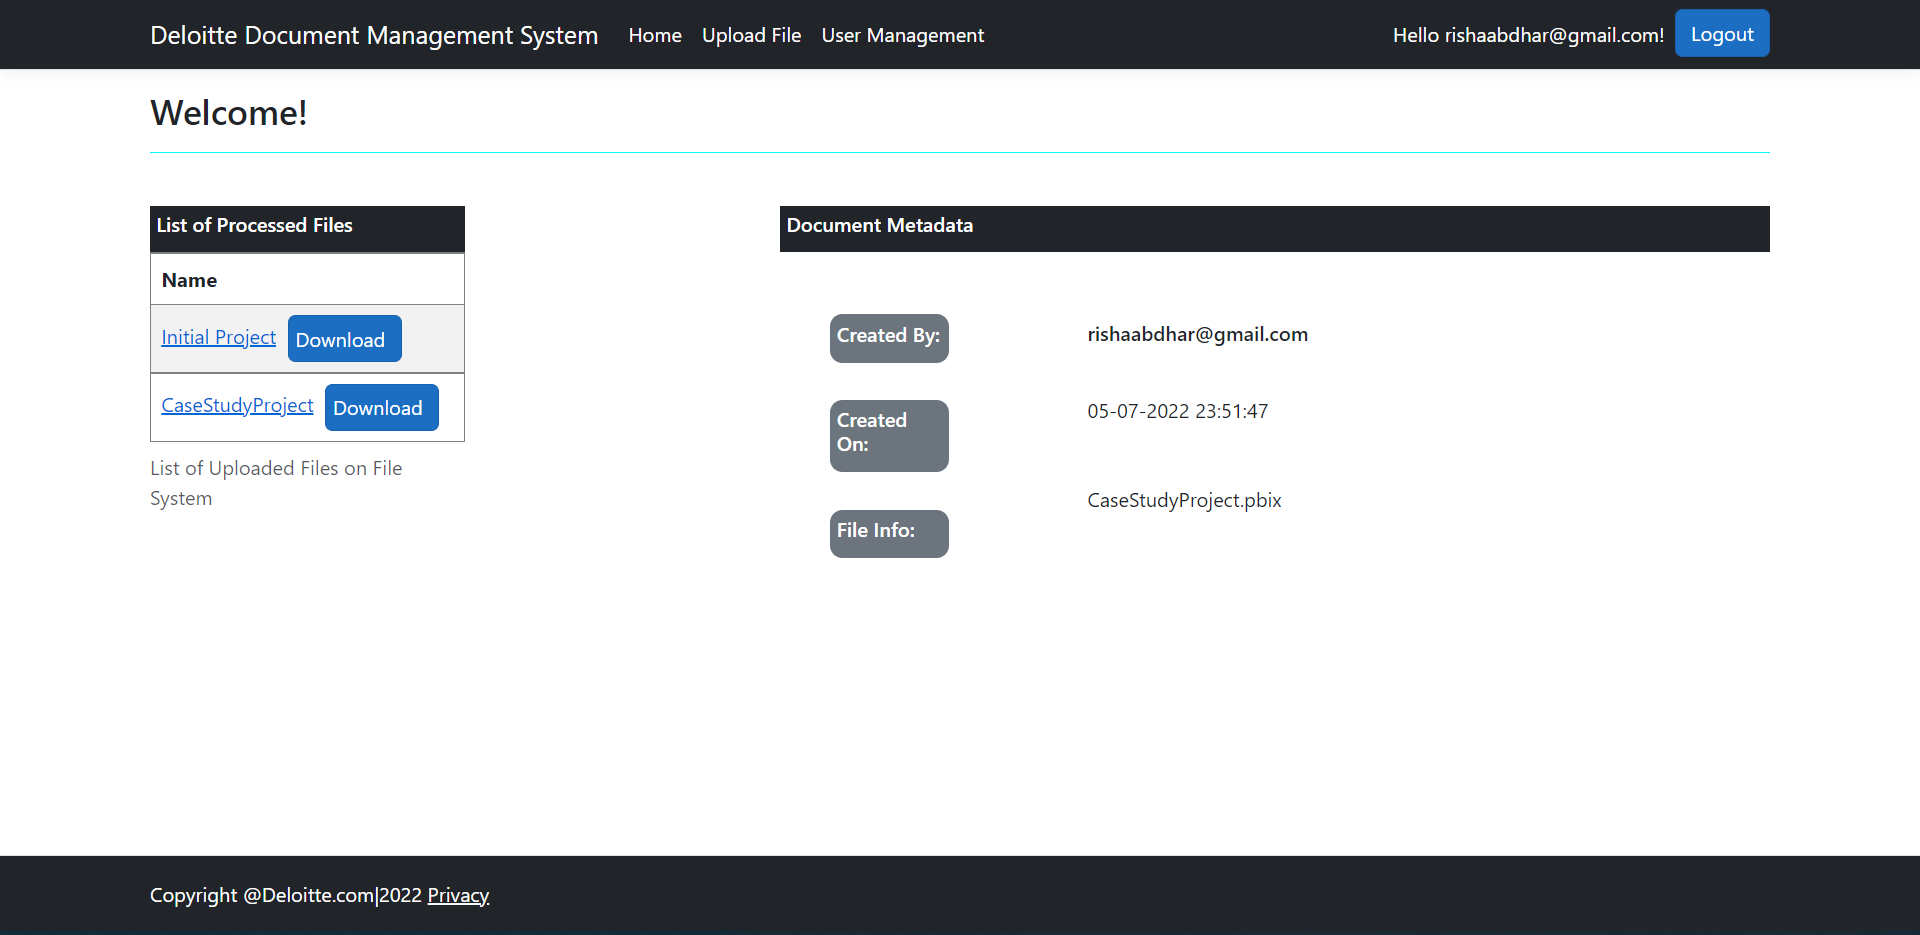Click the Copyright @Deloitte.com|2022 footer text
The image size is (1920, 935).
286,895
